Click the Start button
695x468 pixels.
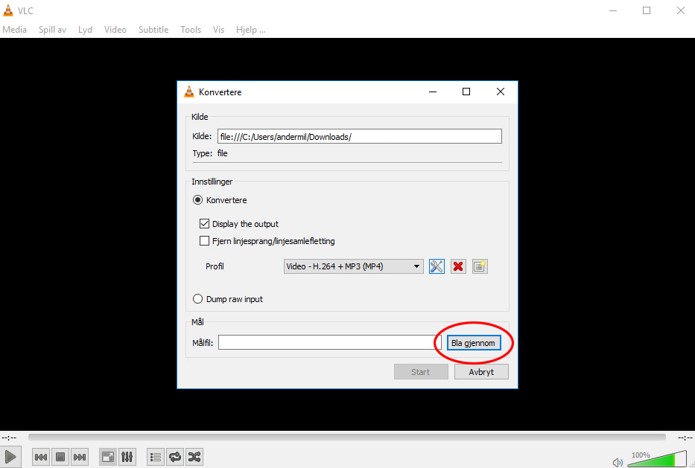[x=421, y=372]
